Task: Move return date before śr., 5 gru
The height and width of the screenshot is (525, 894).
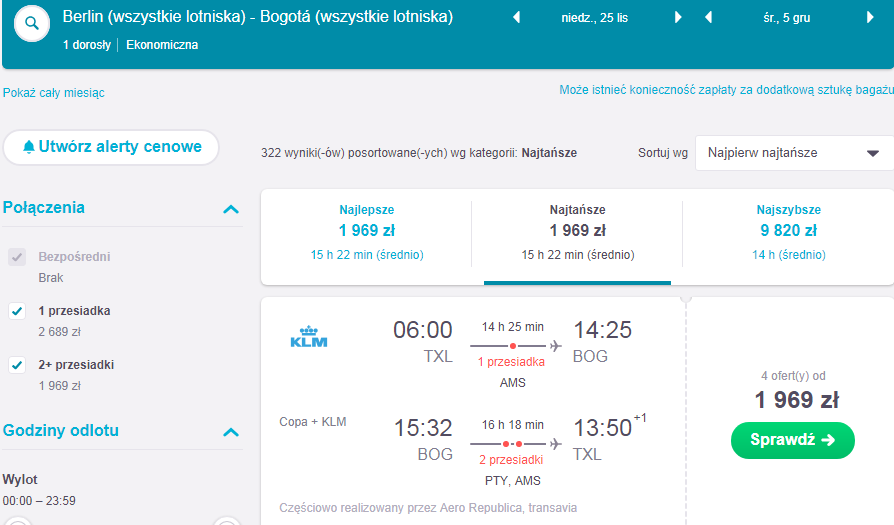Action: pos(709,18)
